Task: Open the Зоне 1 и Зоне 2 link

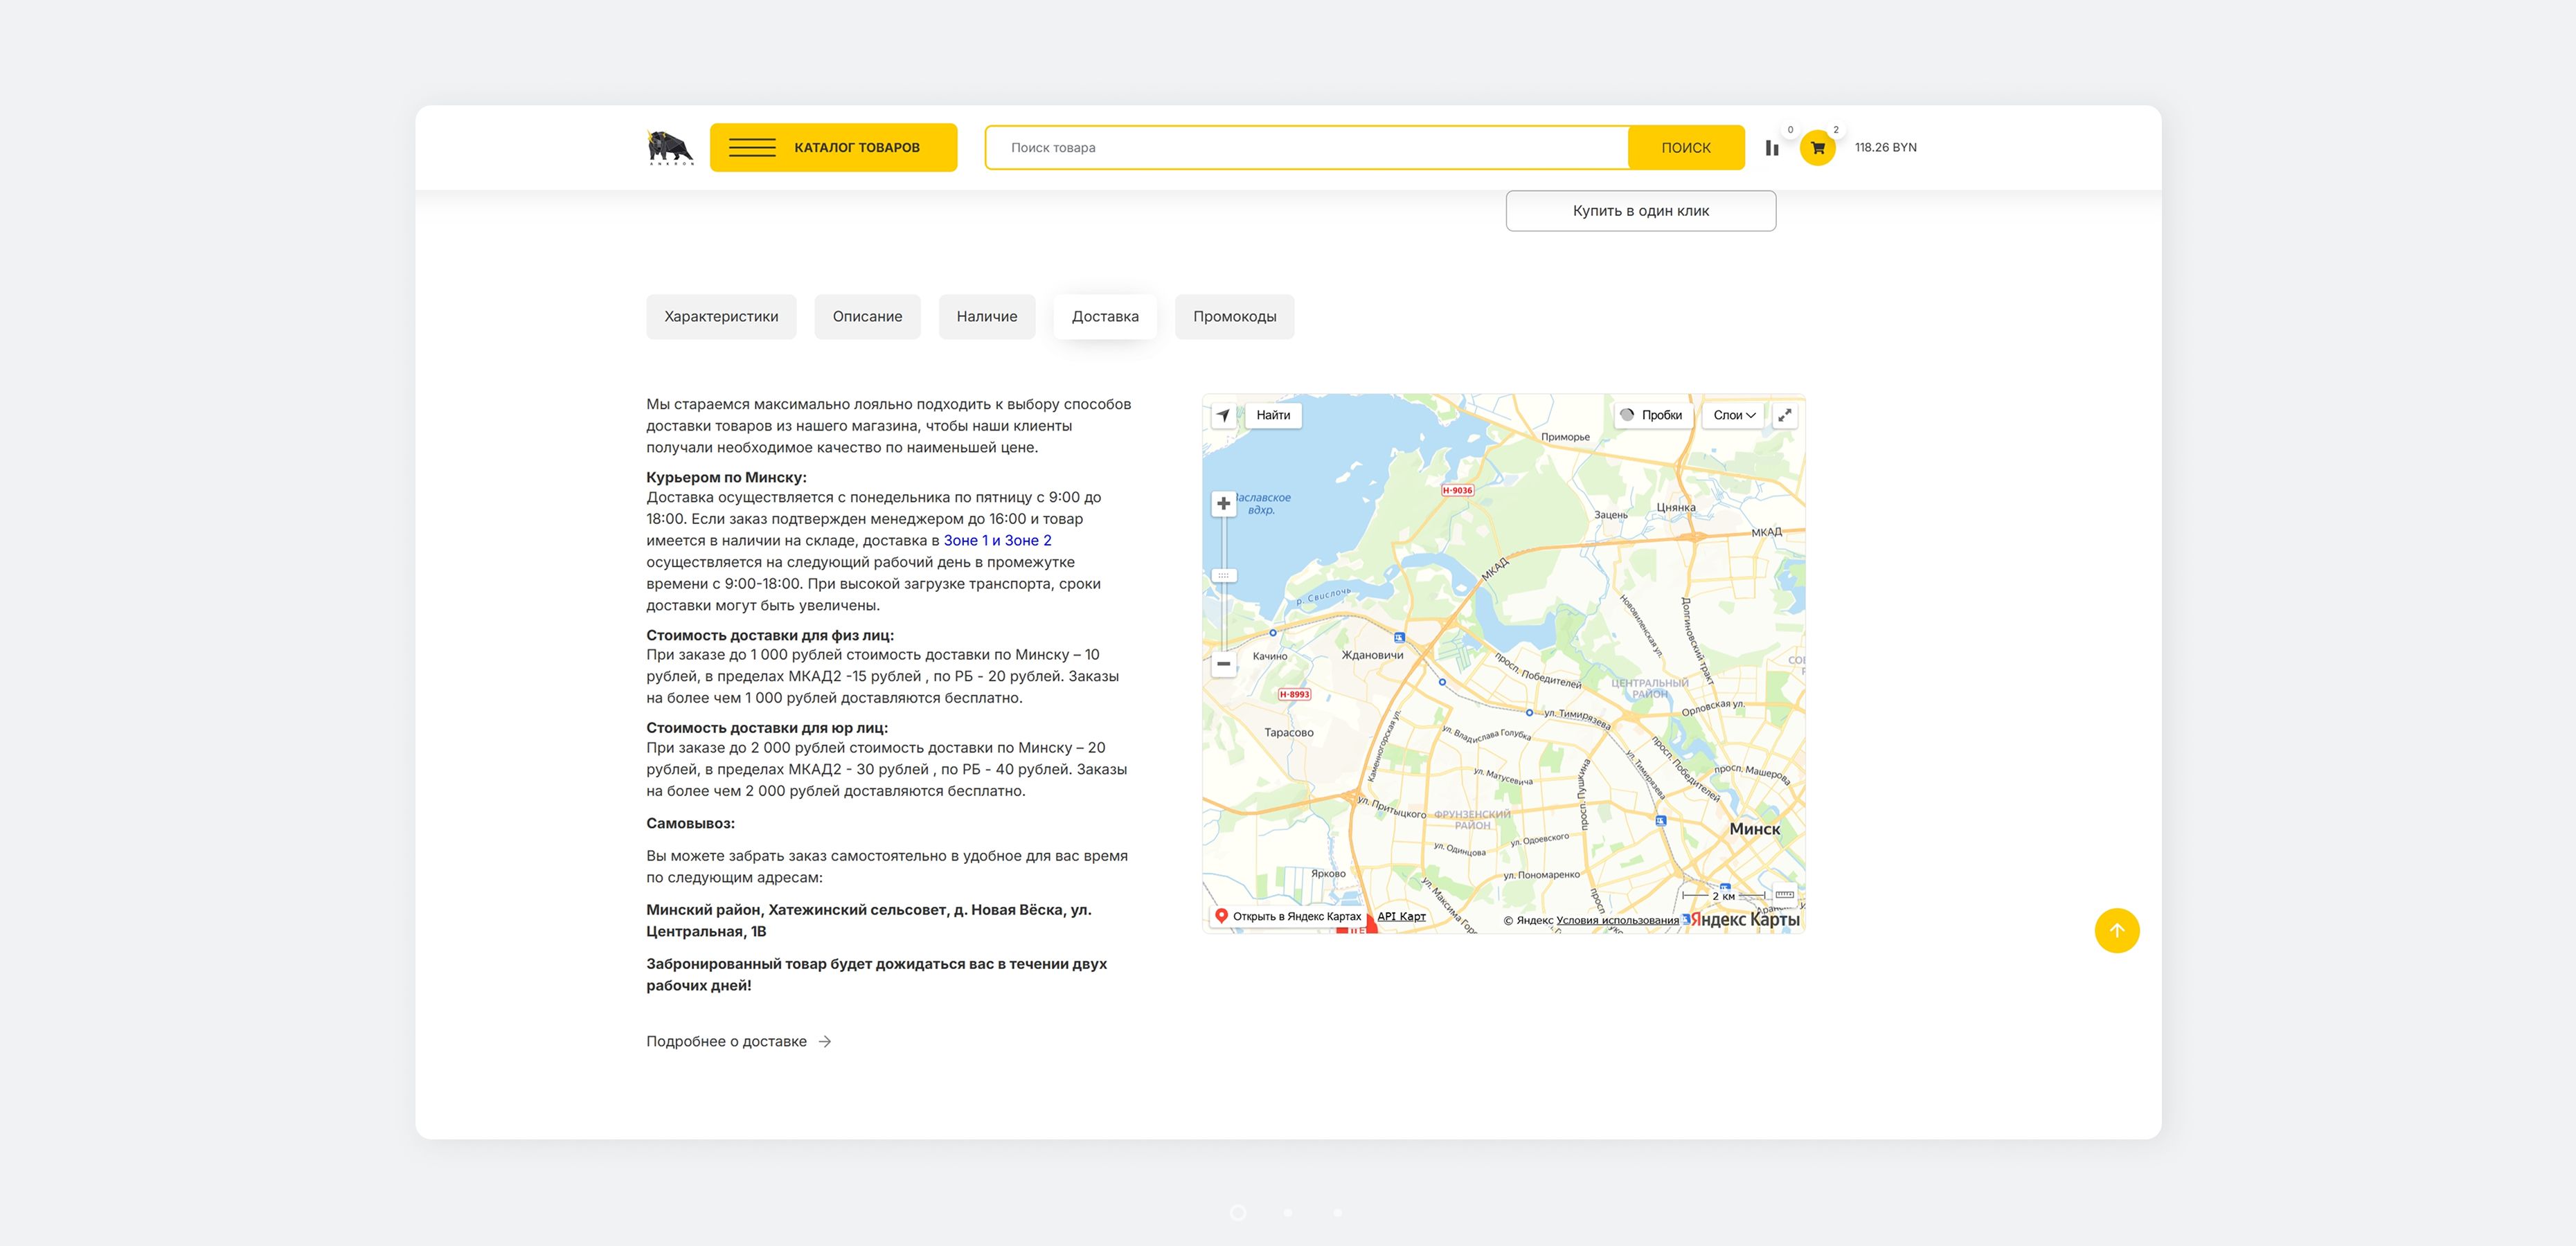Action: tap(997, 540)
